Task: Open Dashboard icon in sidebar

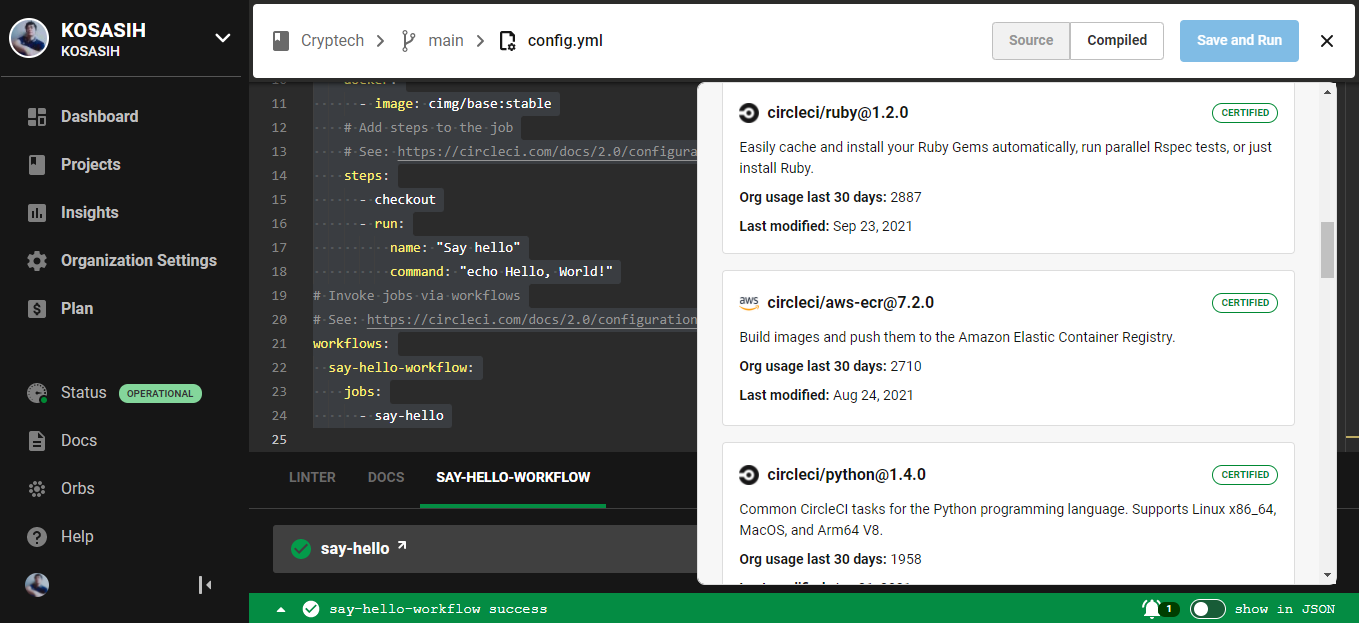Action: [x=37, y=117]
